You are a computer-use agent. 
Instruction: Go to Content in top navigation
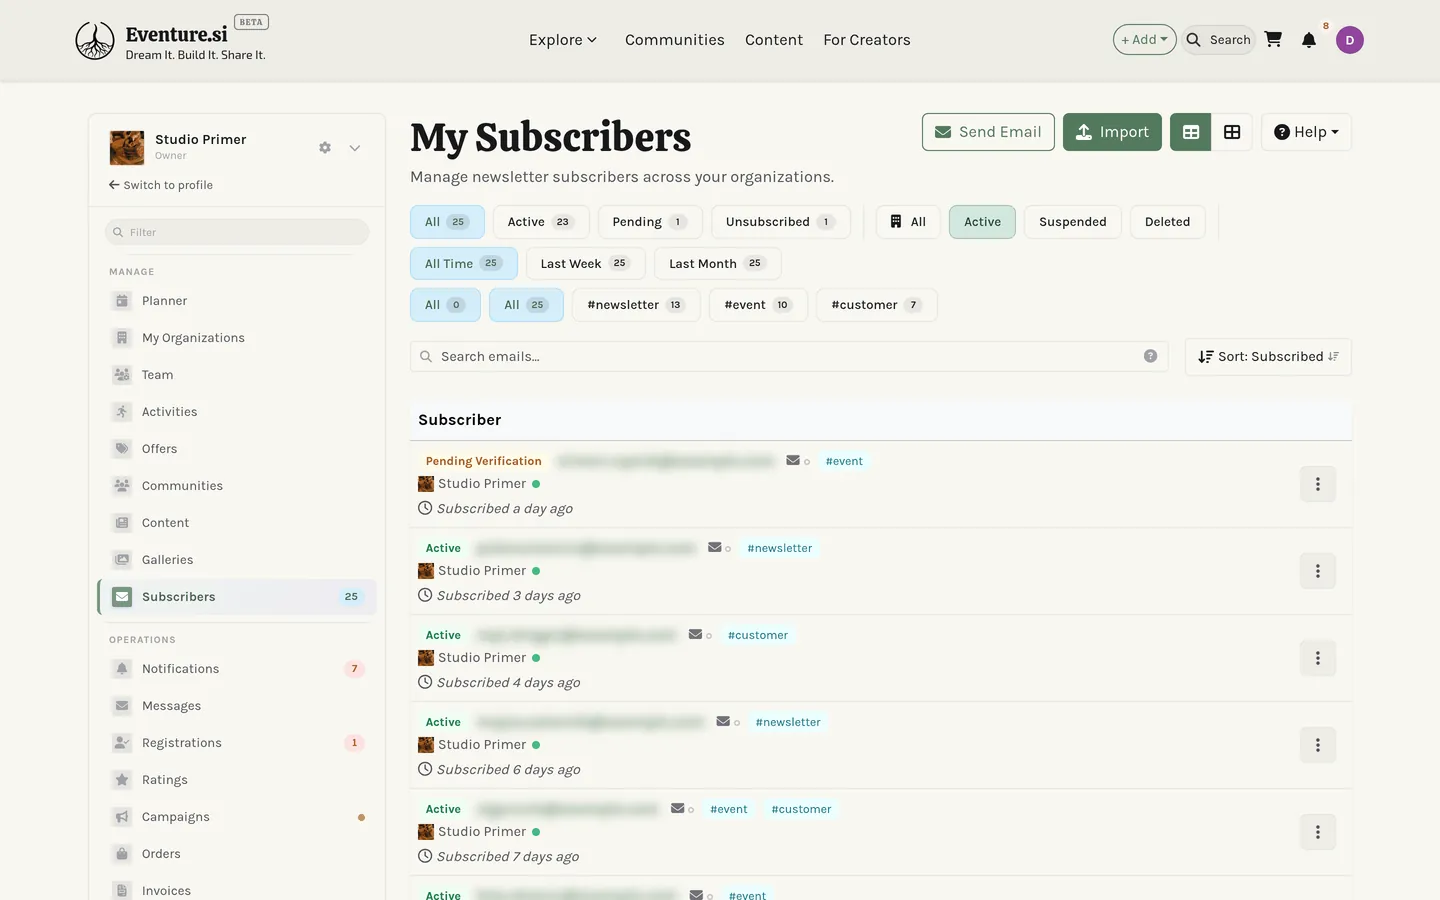(x=774, y=40)
